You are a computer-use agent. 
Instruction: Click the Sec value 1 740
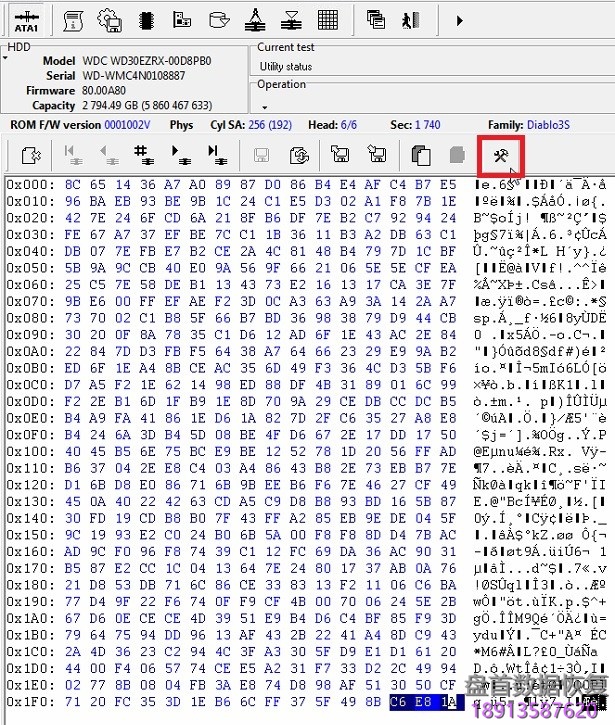coord(427,125)
